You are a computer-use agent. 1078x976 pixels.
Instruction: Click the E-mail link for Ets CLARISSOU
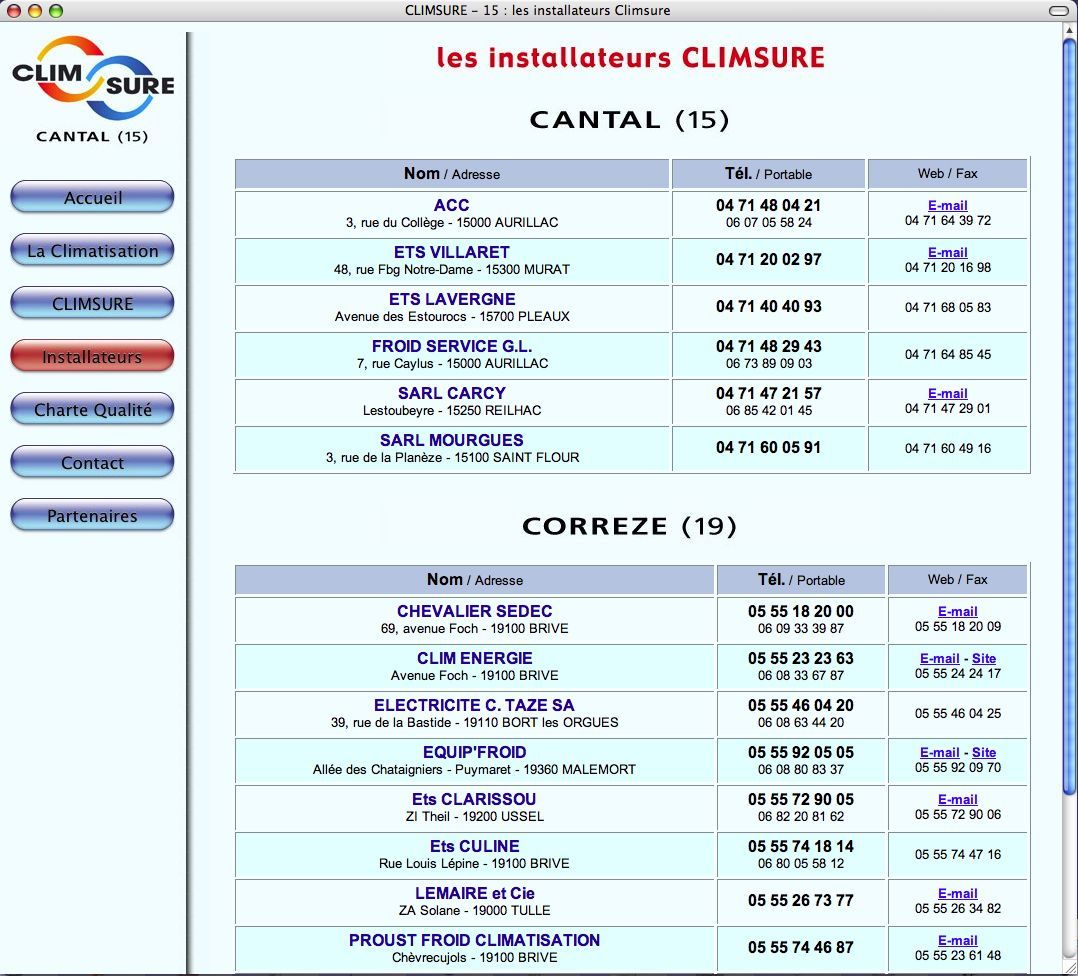pyautogui.click(x=958, y=799)
